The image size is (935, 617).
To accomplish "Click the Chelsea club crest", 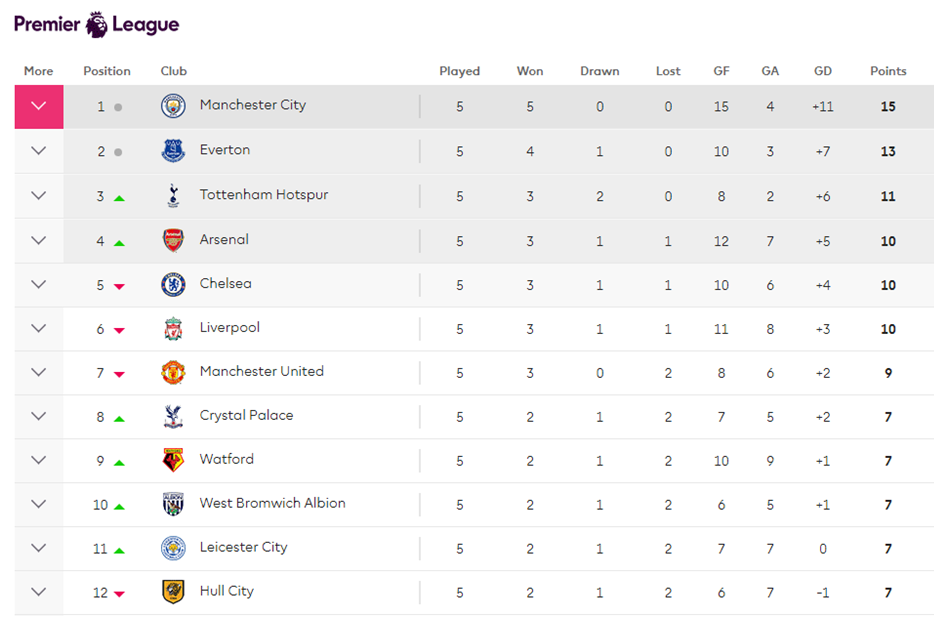I will pos(174,284).
